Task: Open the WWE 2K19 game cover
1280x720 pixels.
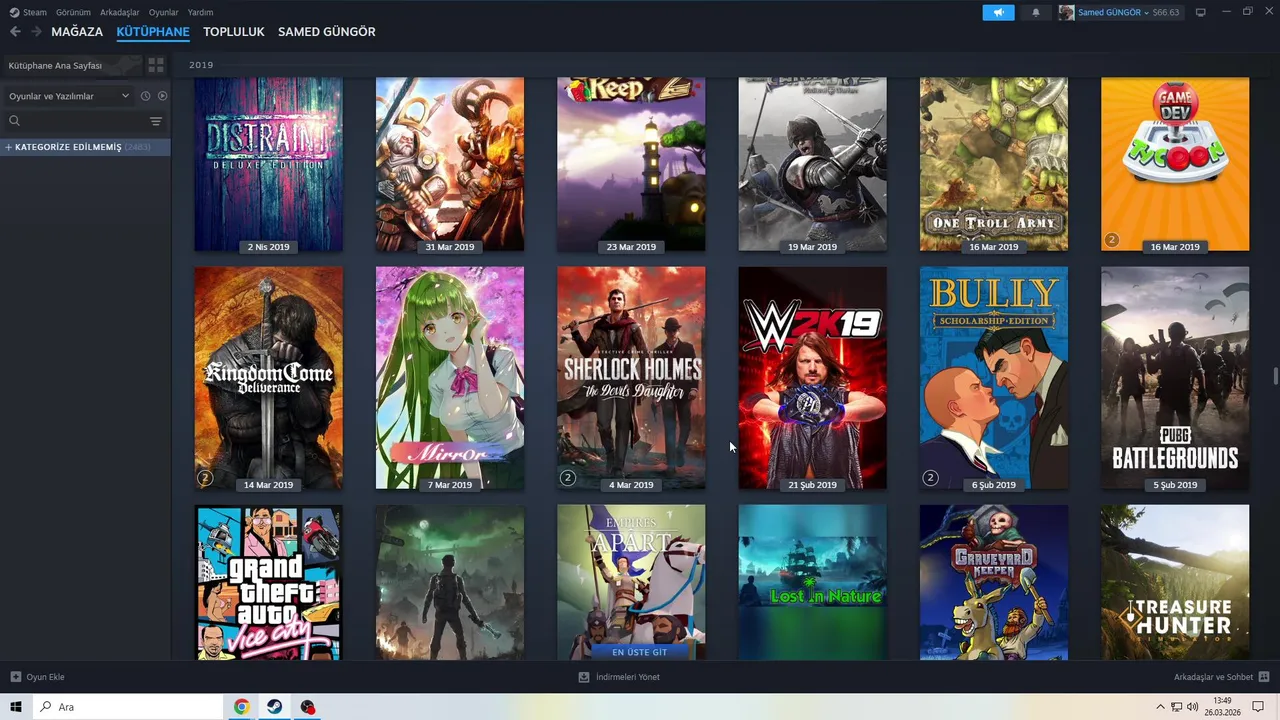Action: pyautogui.click(x=812, y=378)
